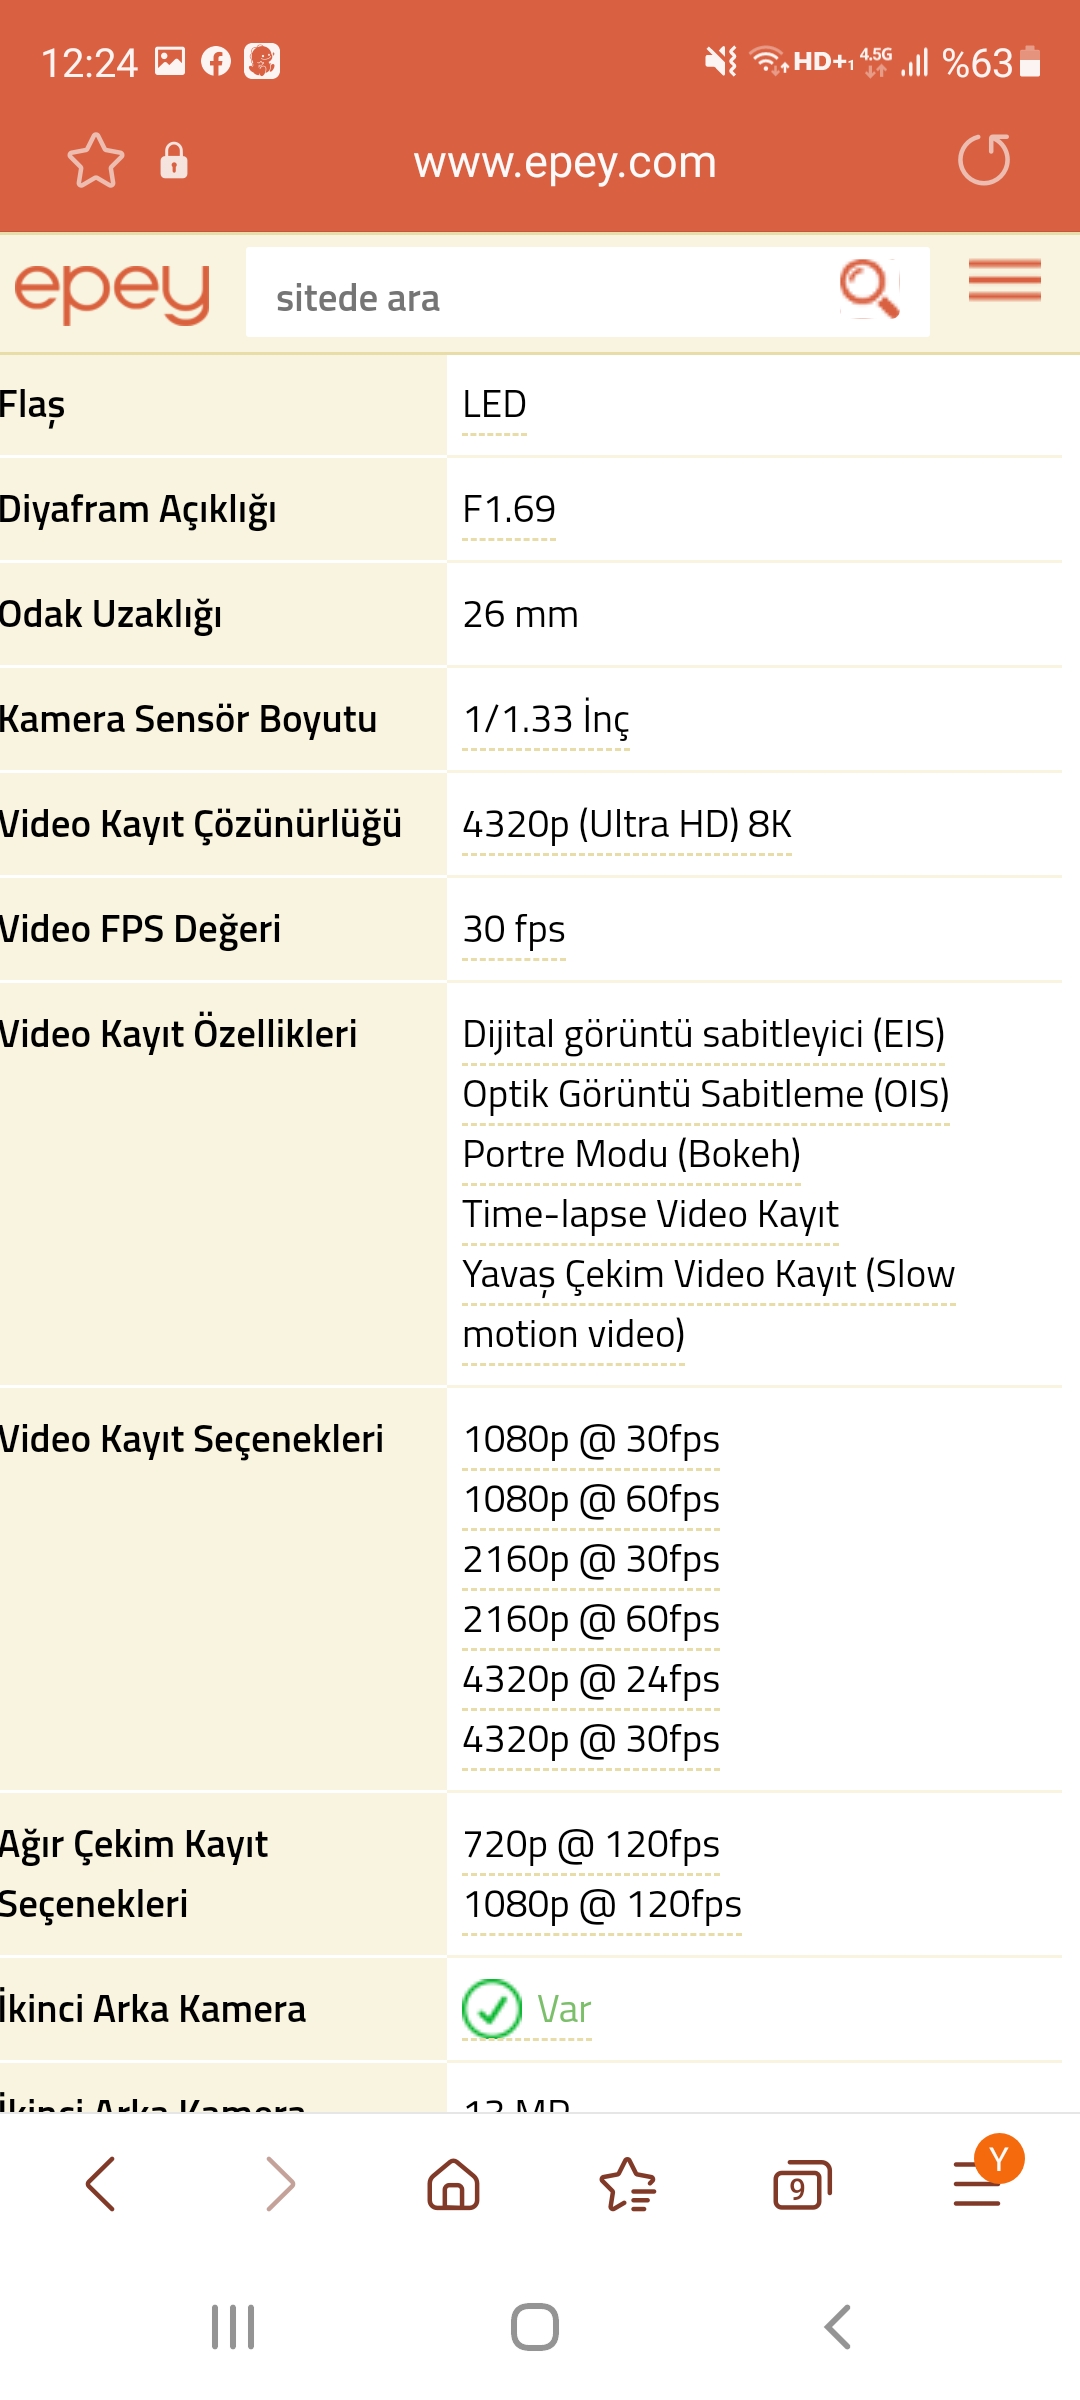
Task: Go back using browser back arrow
Action: pos(101,2183)
